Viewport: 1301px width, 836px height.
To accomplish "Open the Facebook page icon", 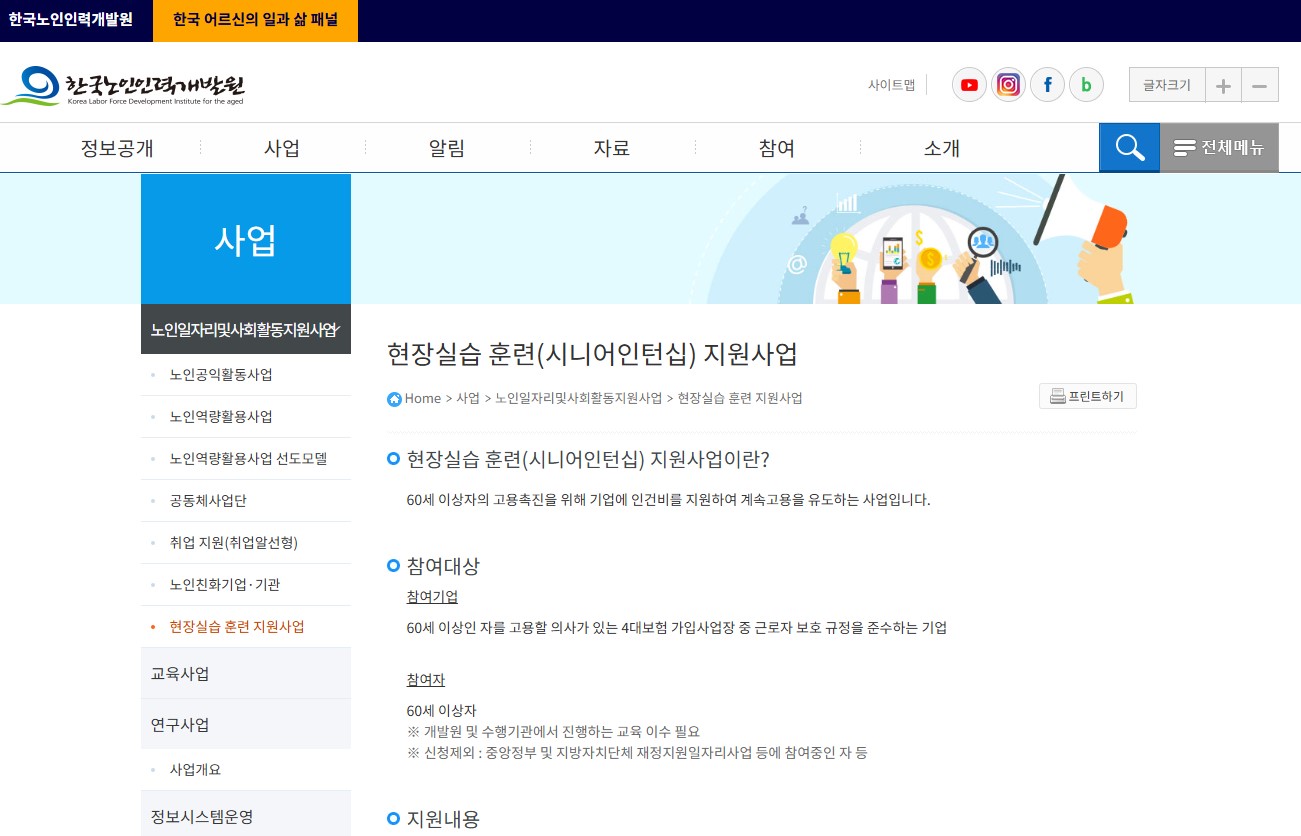I will tap(1047, 85).
